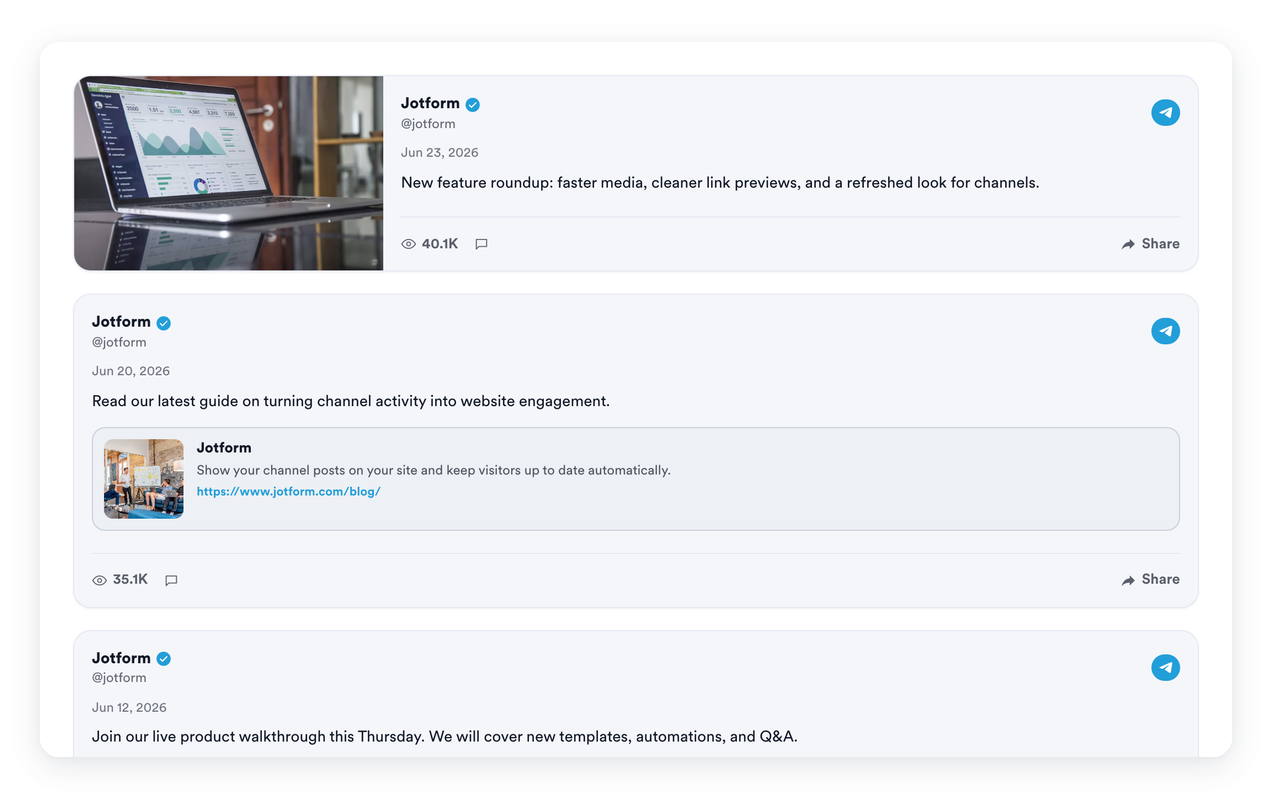Click the 'Read our latest guide' post text
1272x800 pixels.
click(x=351, y=401)
